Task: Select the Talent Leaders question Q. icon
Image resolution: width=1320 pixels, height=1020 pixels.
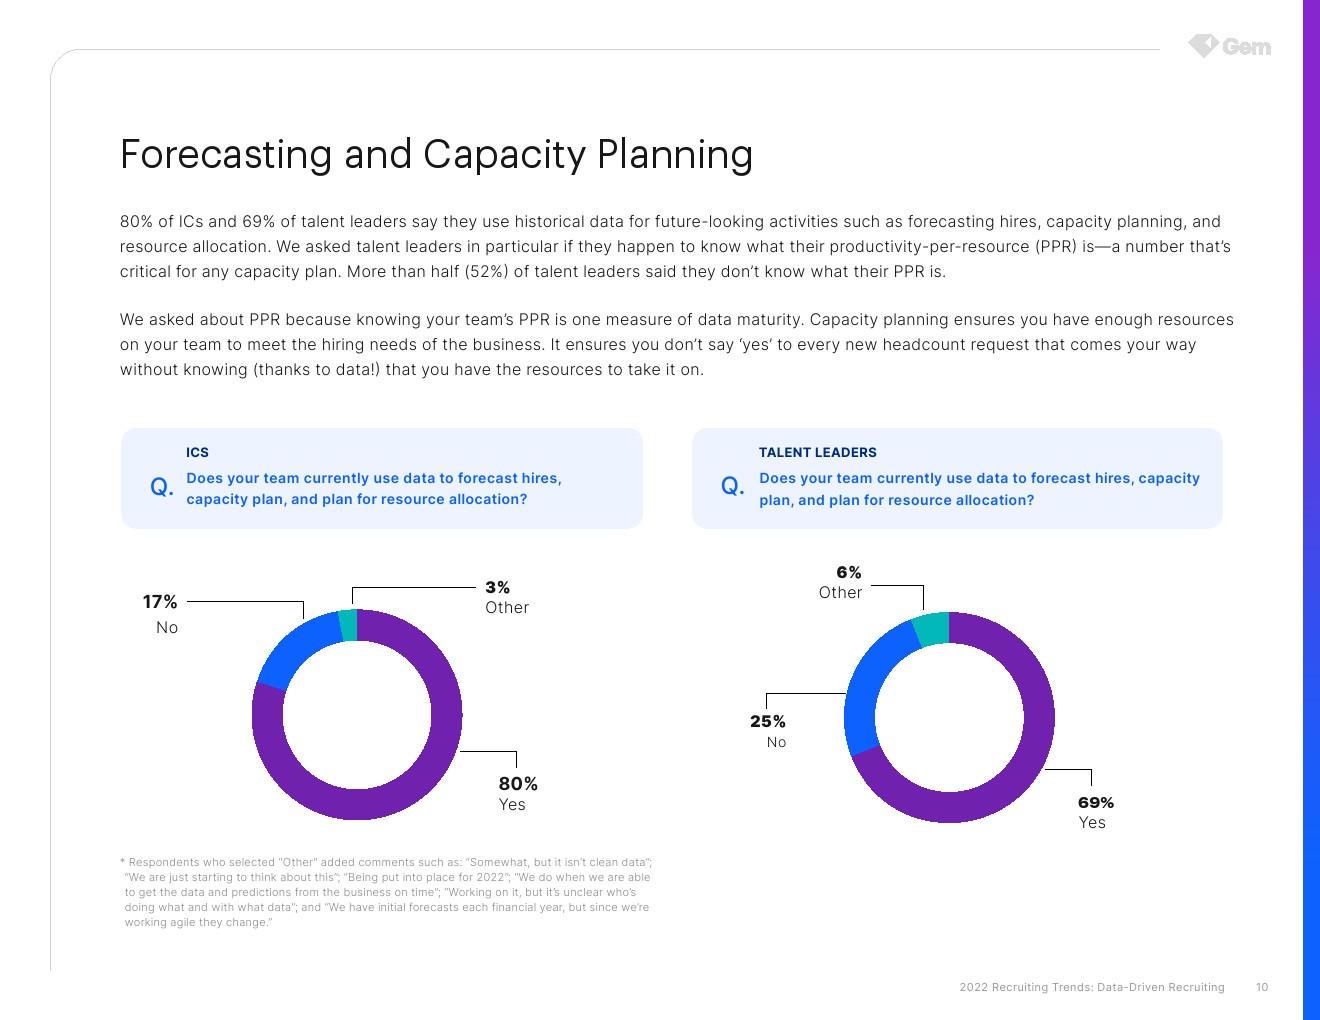Action: (x=733, y=486)
